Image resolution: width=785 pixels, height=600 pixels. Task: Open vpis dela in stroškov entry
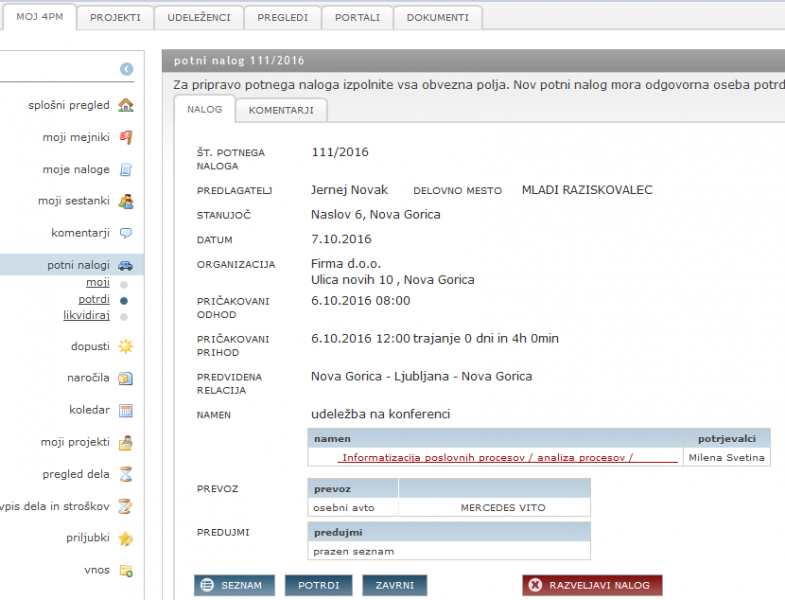tap(55, 506)
